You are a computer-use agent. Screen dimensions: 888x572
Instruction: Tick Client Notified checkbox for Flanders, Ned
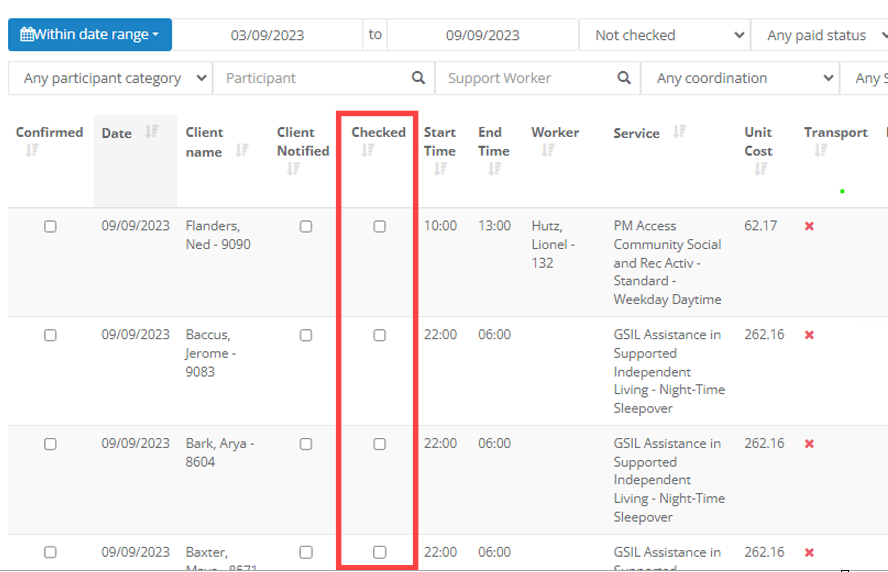tap(306, 227)
